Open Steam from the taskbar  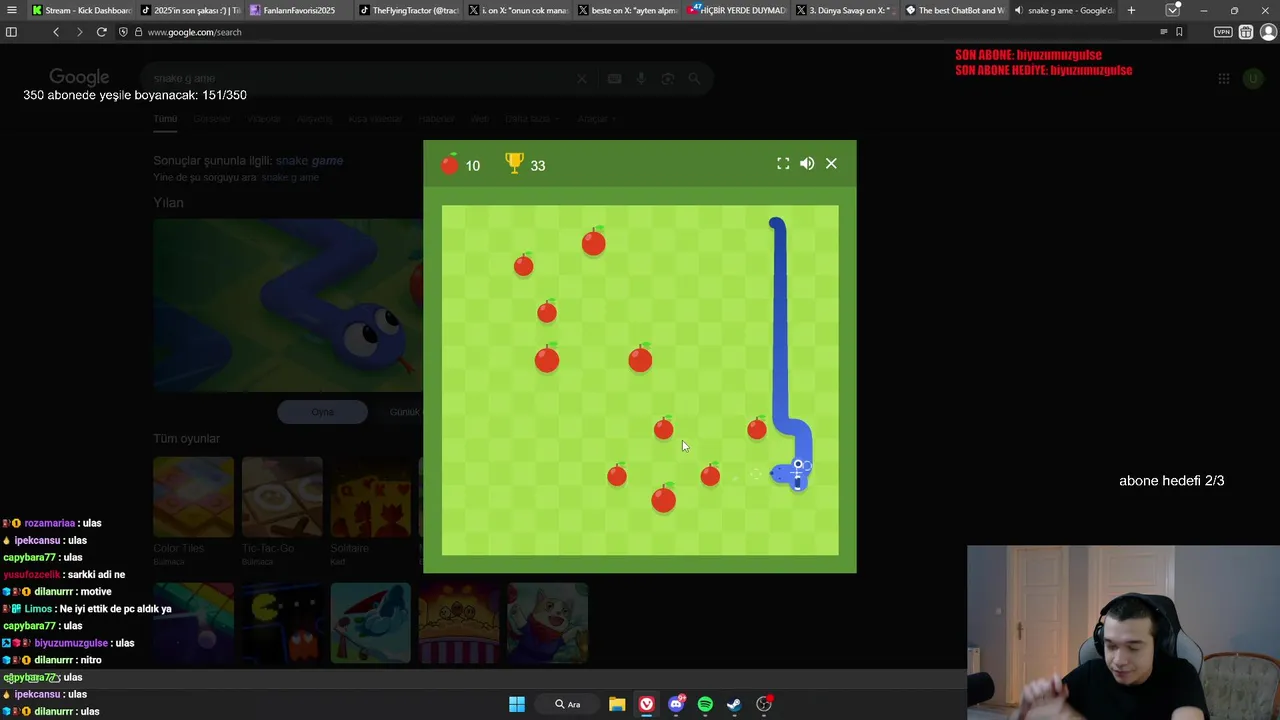tap(734, 704)
